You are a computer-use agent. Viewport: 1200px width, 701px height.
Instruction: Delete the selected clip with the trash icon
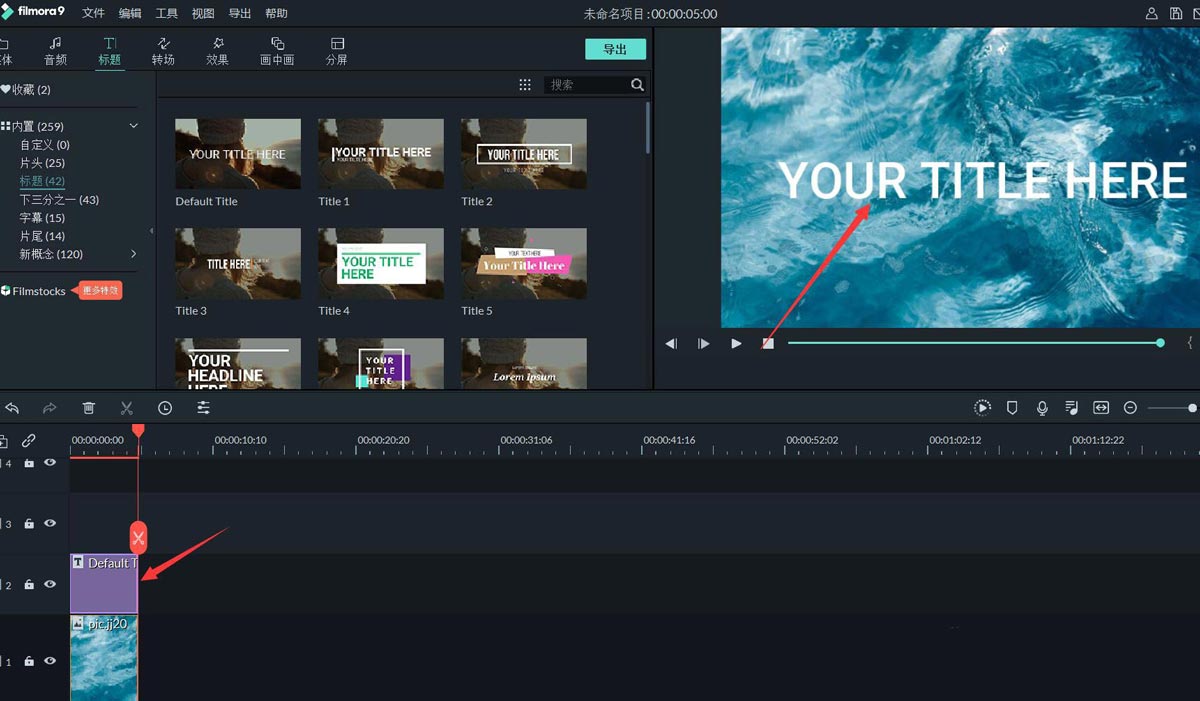coord(89,408)
